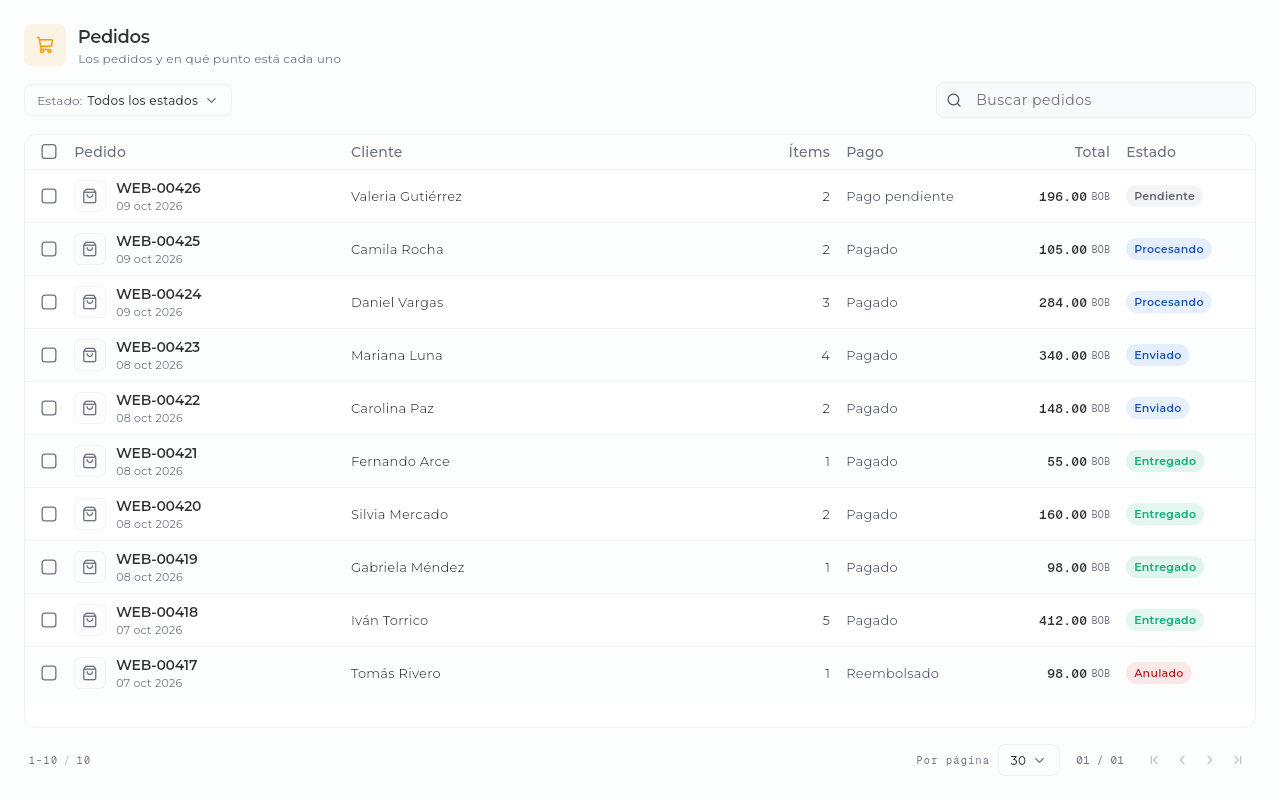Screen dimensions: 1280x800
Task: Toggle the select-all checkbox in the header
Action: point(49,152)
